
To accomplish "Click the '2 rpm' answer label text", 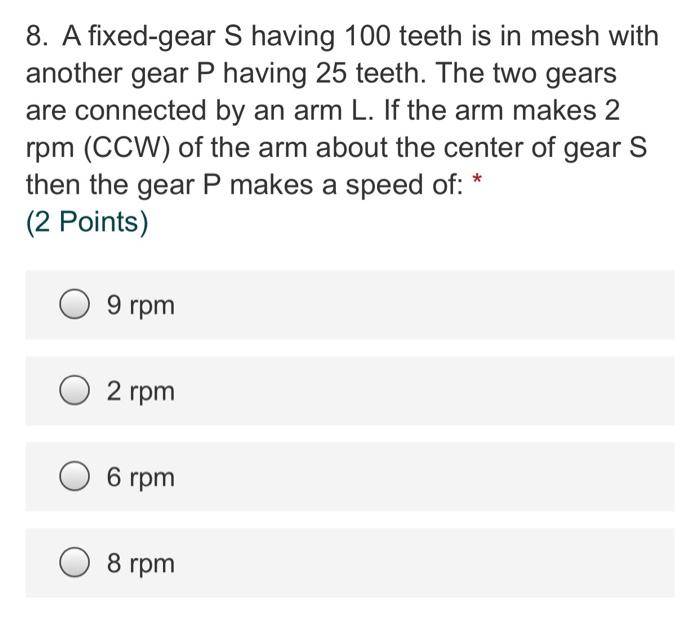I will (140, 392).
